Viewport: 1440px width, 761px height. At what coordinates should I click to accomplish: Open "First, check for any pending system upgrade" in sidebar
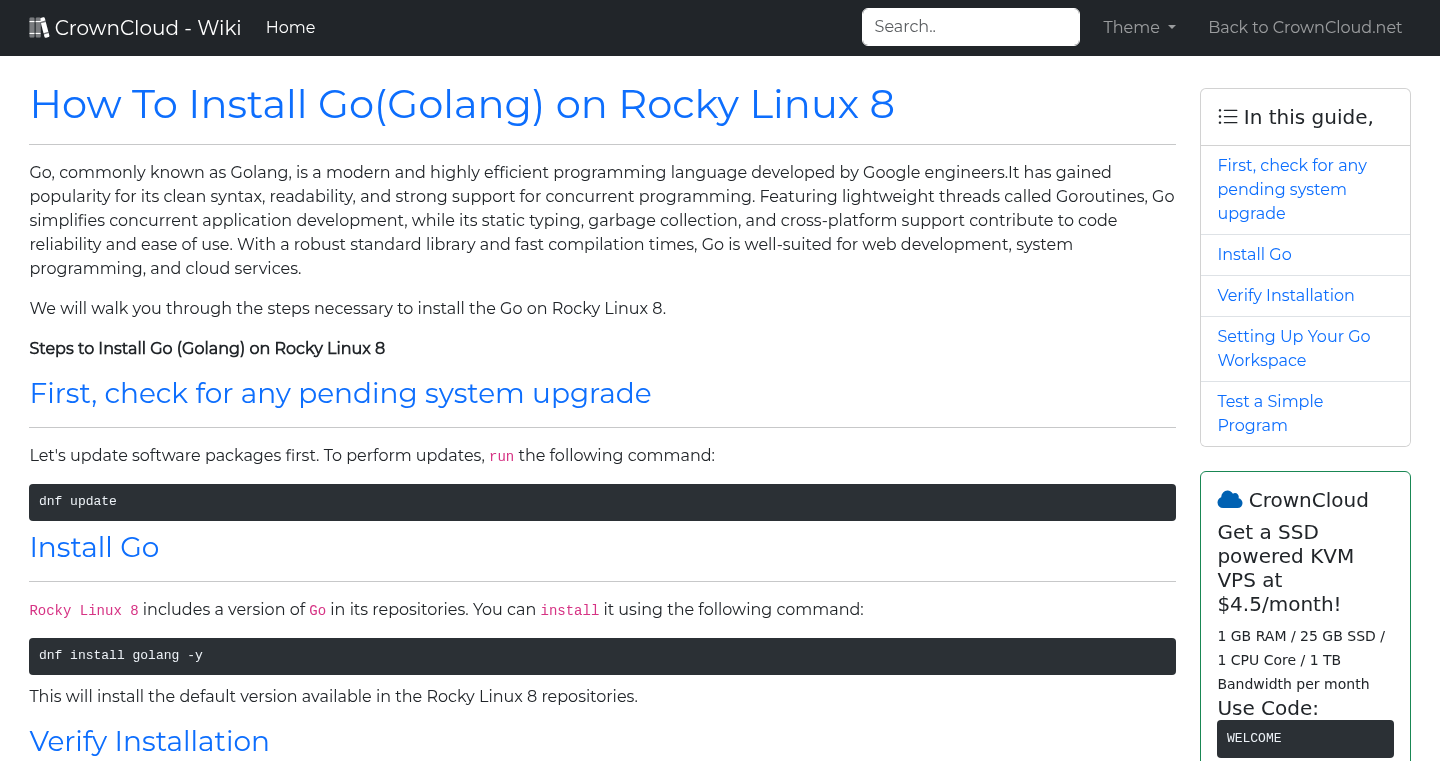point(1292,189)
